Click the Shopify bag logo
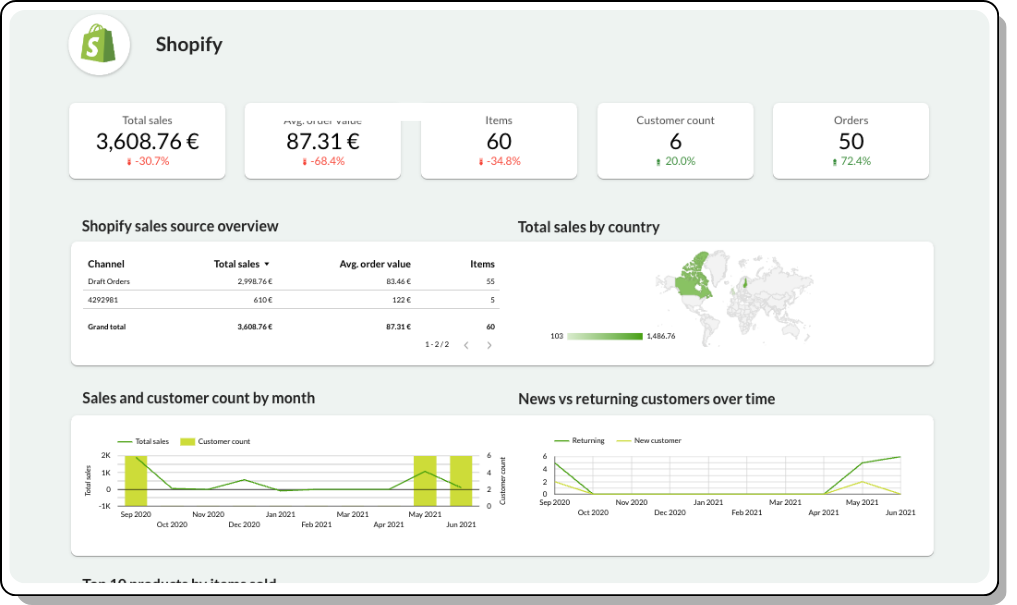The image size is (1017, 605). [x=99, y=45]
